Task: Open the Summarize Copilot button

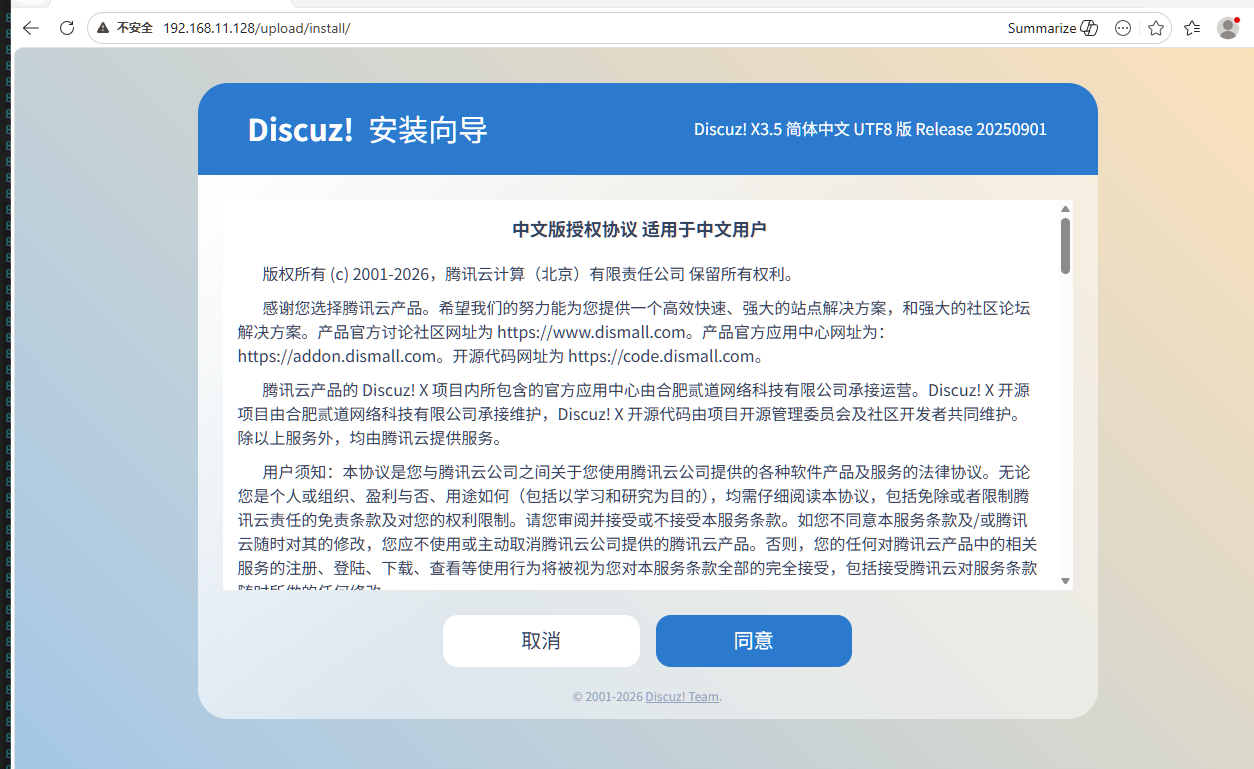Action: 1053,28
